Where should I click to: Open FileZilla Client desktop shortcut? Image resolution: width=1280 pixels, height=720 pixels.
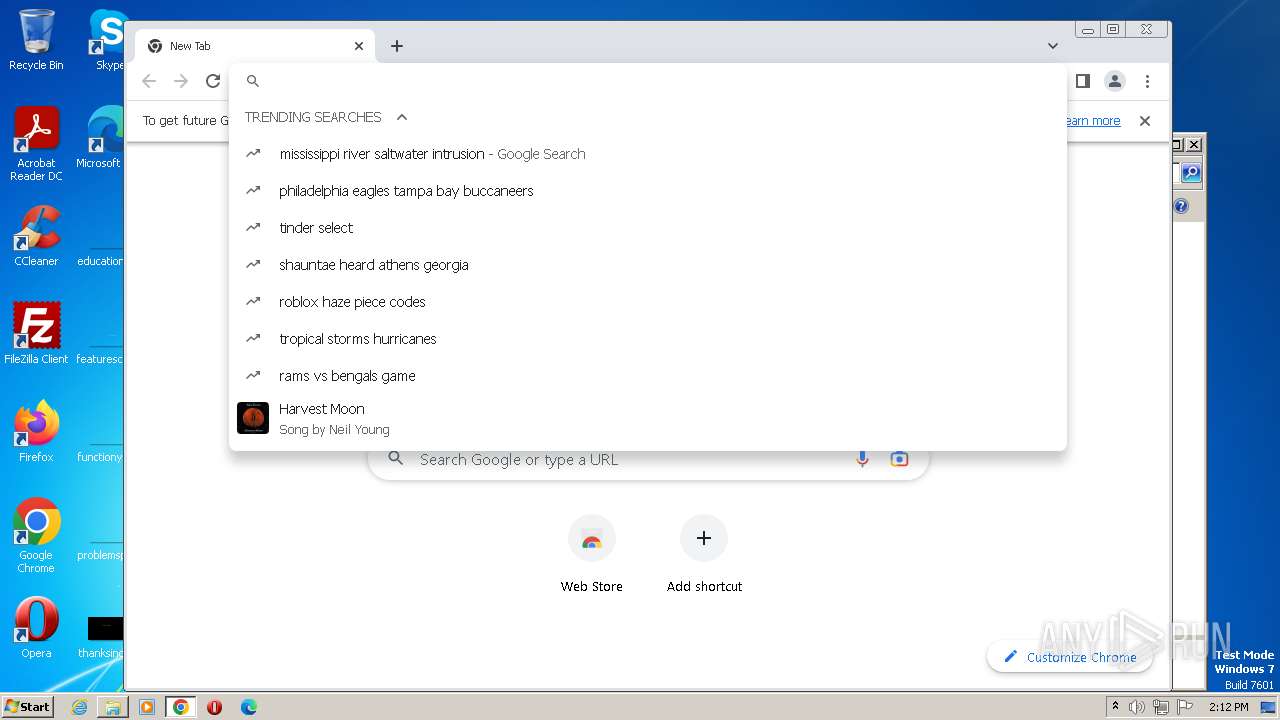click(36, 333)
